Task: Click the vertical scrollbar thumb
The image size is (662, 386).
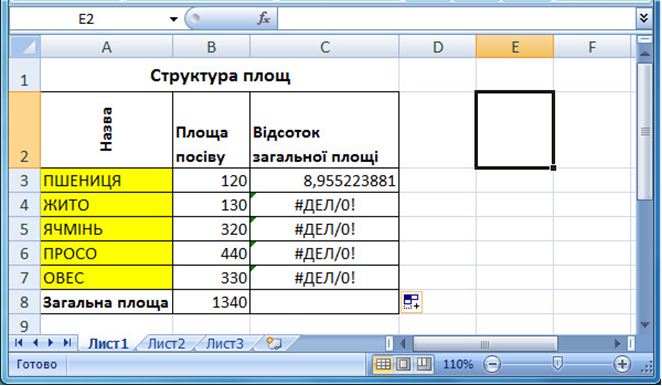Action: 645,132
